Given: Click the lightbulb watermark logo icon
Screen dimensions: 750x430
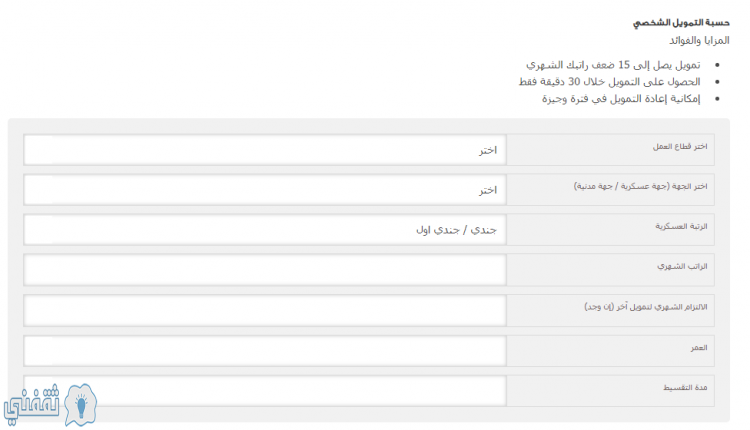Looking at the screenshot, I should coord(80,405).
